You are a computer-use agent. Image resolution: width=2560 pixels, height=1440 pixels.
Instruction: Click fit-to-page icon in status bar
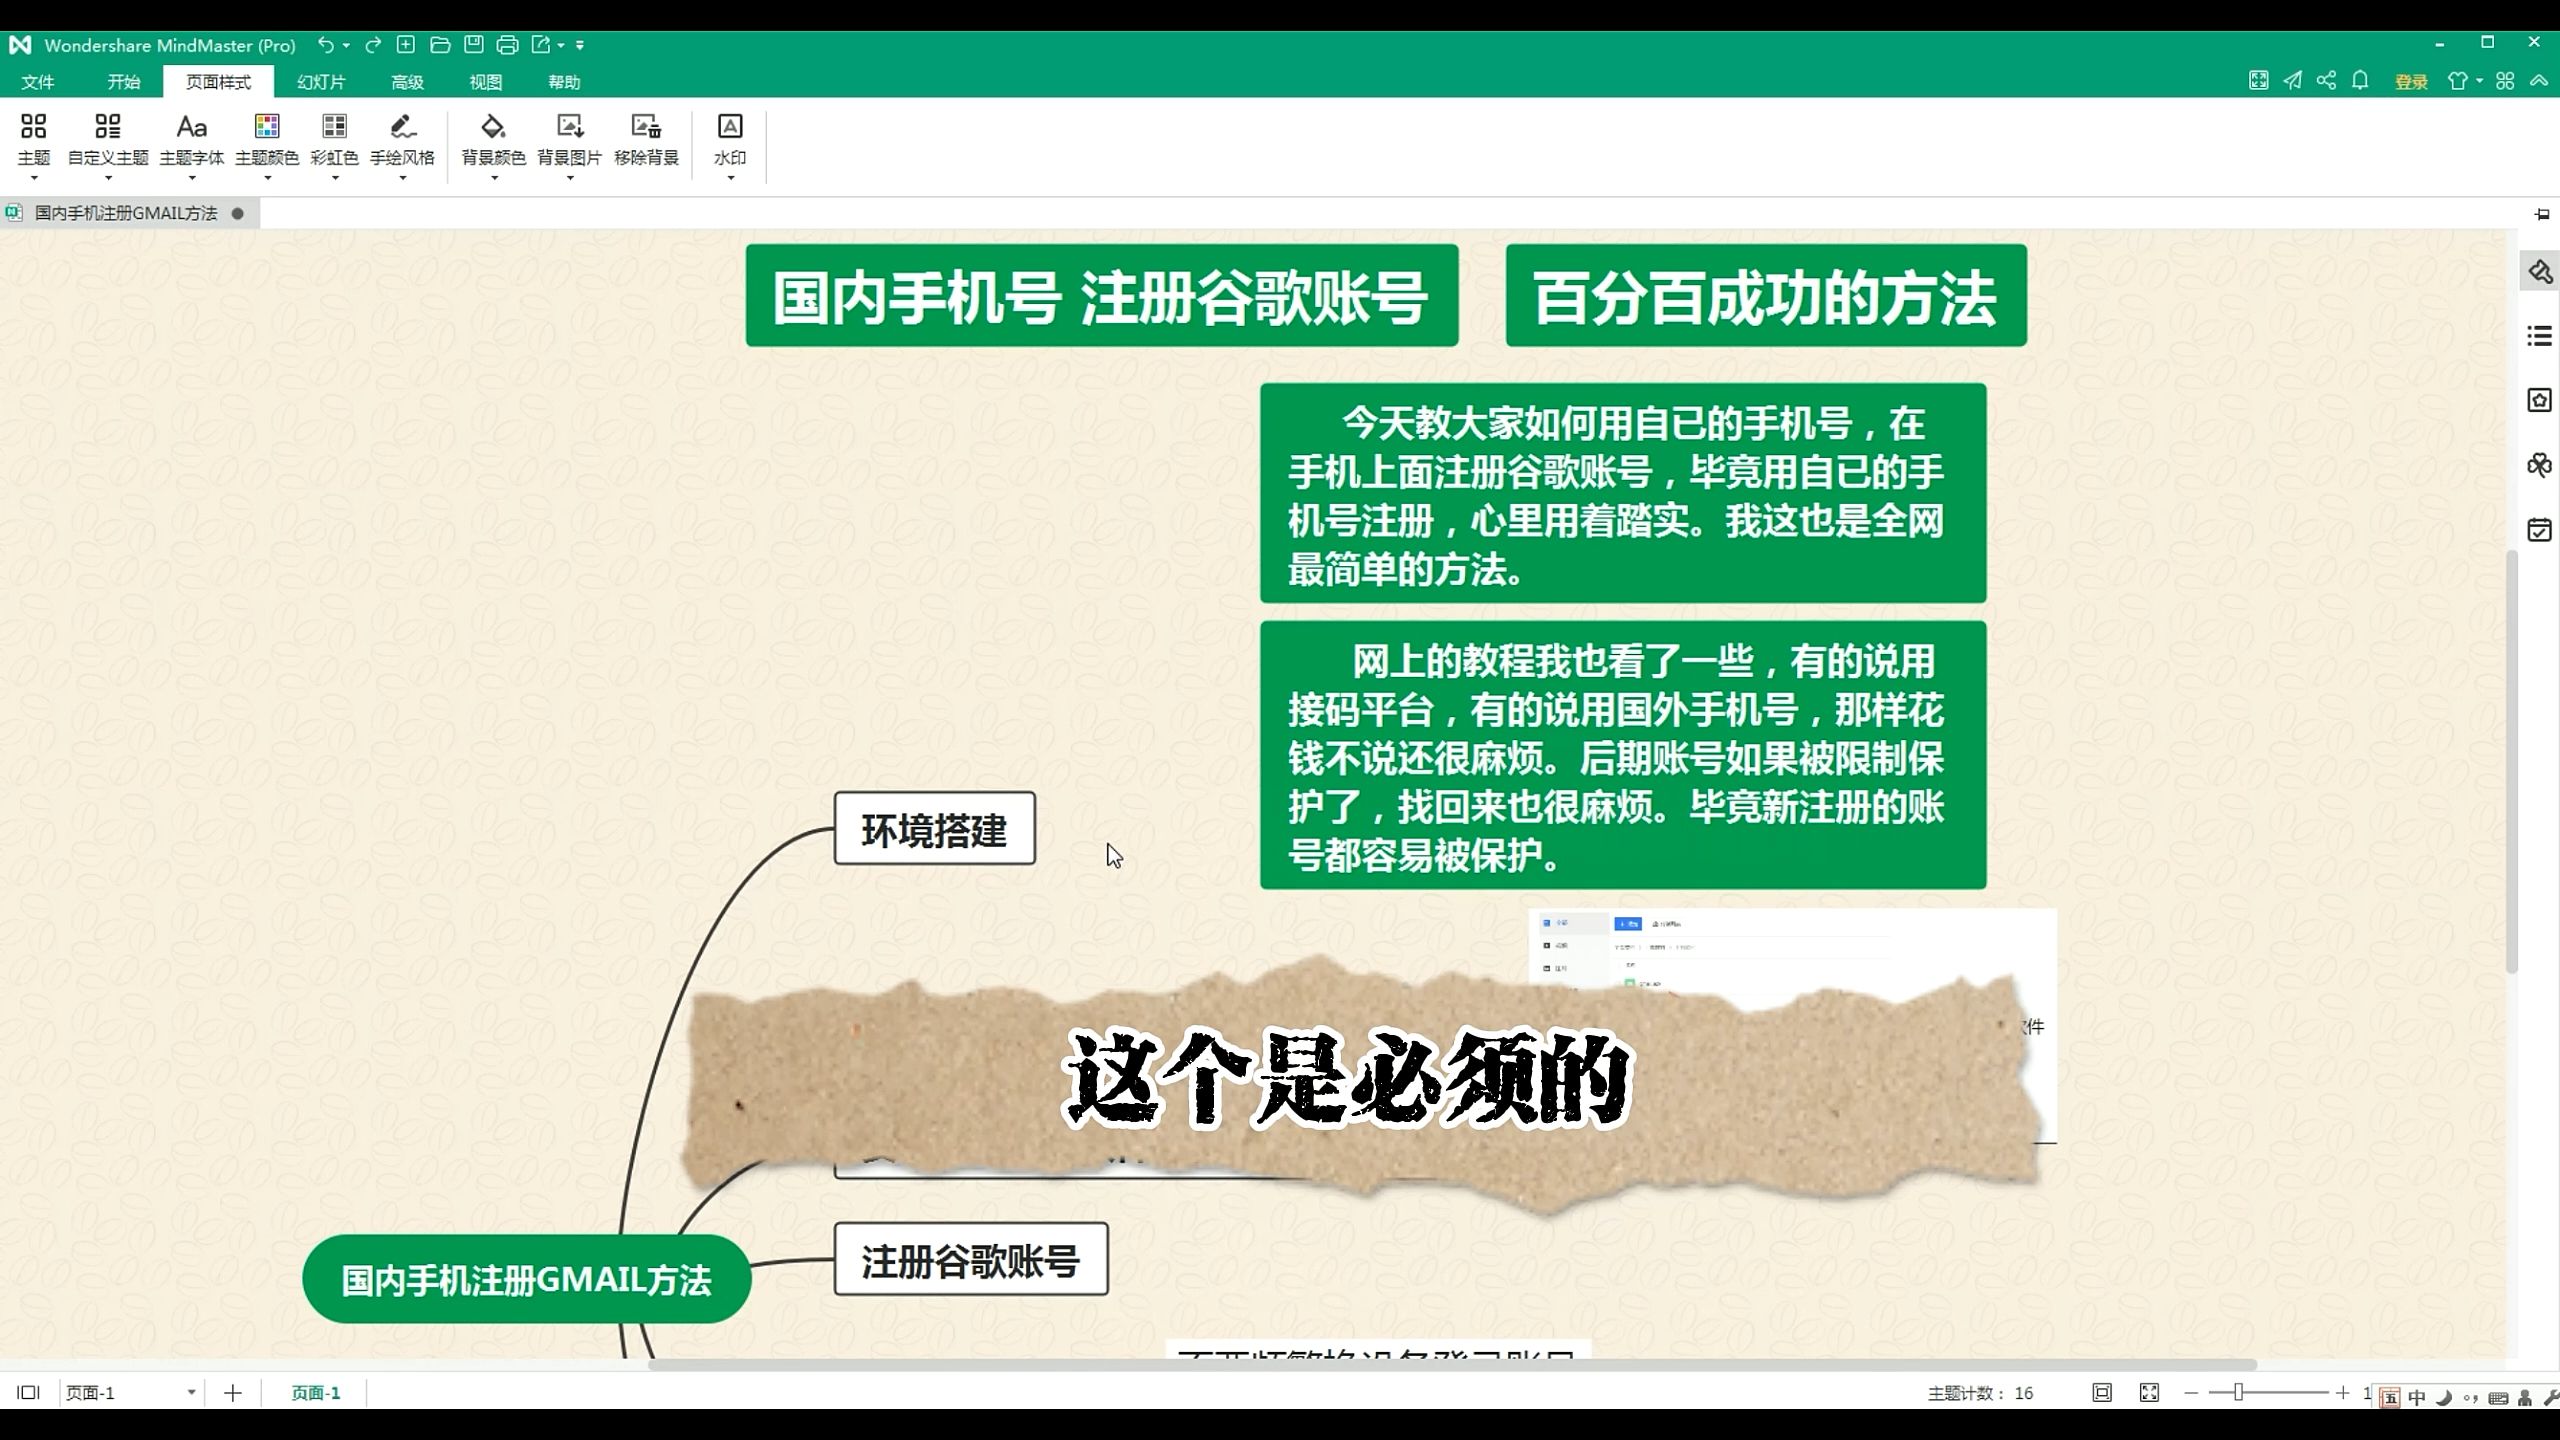tap(2102, 1393)
